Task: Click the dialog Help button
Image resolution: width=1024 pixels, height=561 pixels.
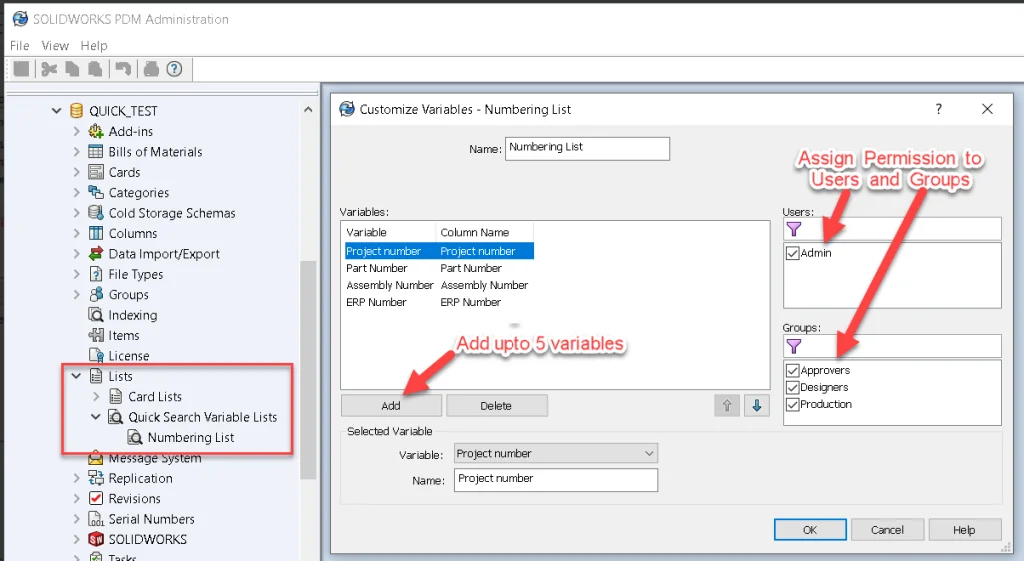Action: (964, 530)
